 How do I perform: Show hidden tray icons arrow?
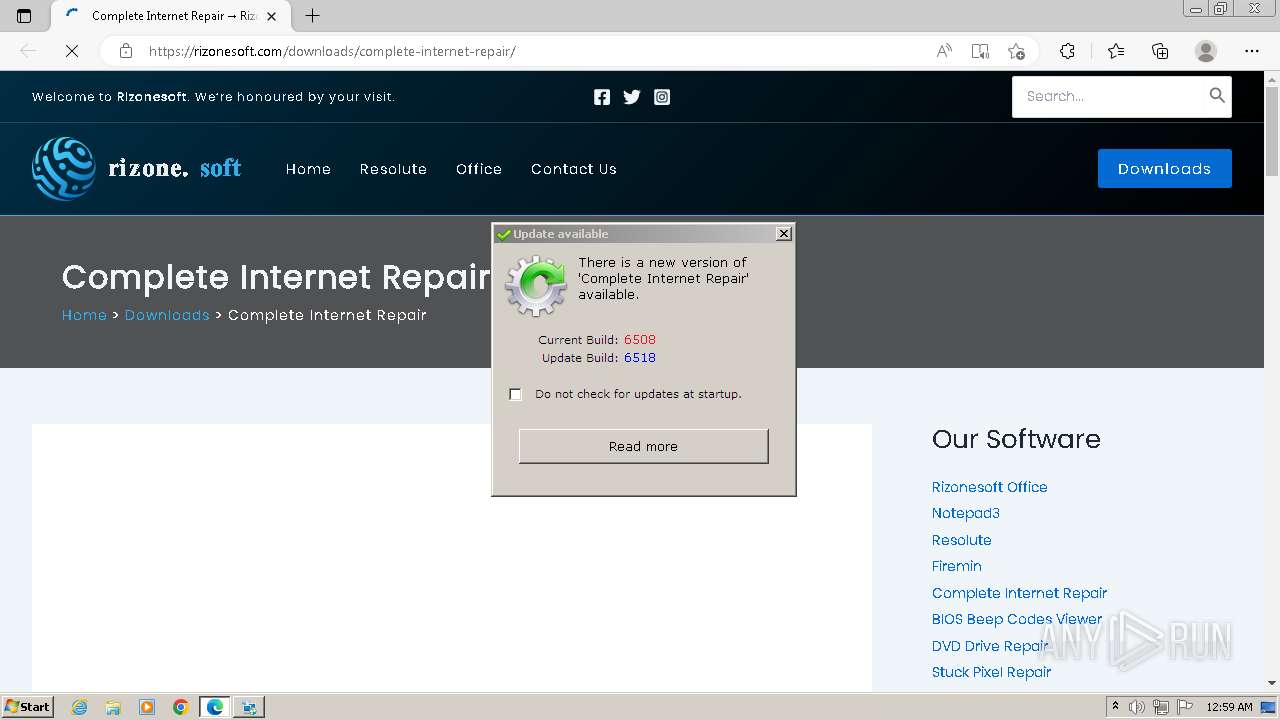pyautogui.click(x=1115, y=706)
